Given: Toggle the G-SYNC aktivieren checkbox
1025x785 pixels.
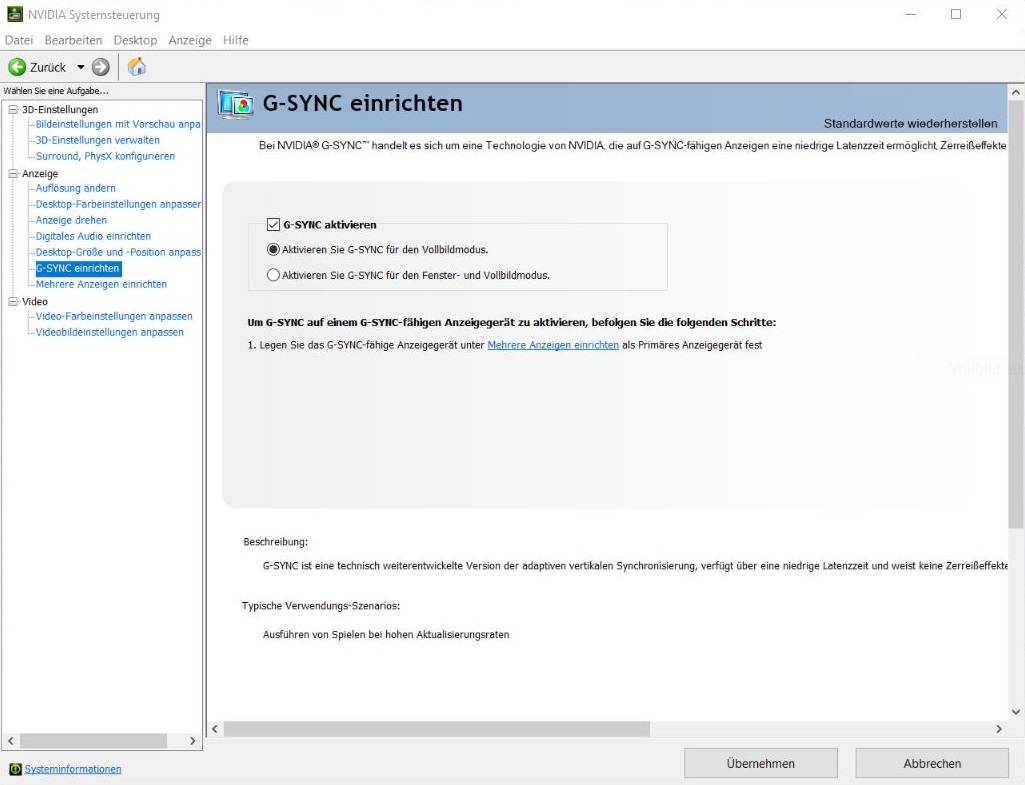Looking at the screenshot, I should 273,224.
